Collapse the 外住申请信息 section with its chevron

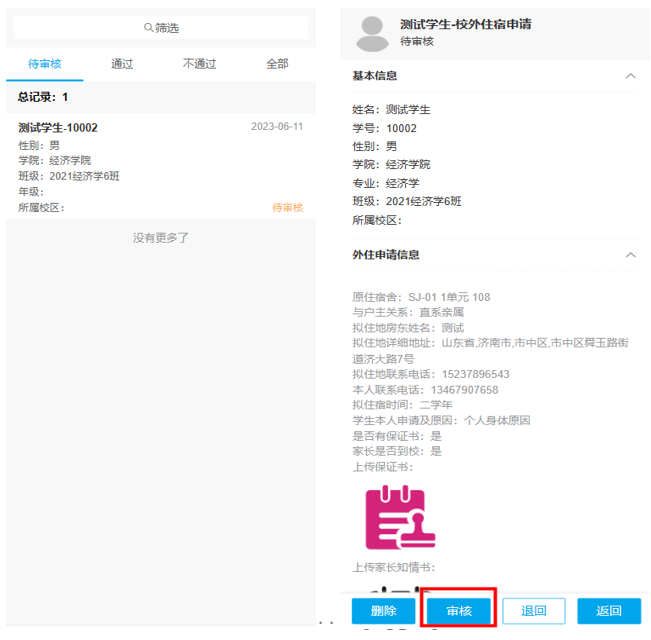[630, 255]
